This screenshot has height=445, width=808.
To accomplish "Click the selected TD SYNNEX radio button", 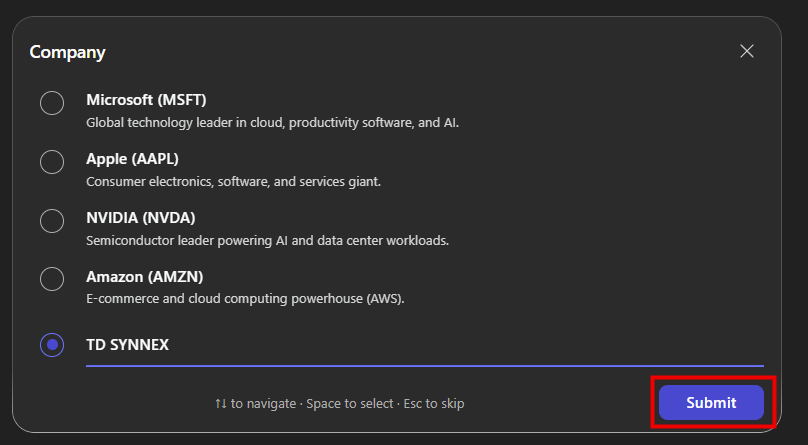I will tap(52, 345).
